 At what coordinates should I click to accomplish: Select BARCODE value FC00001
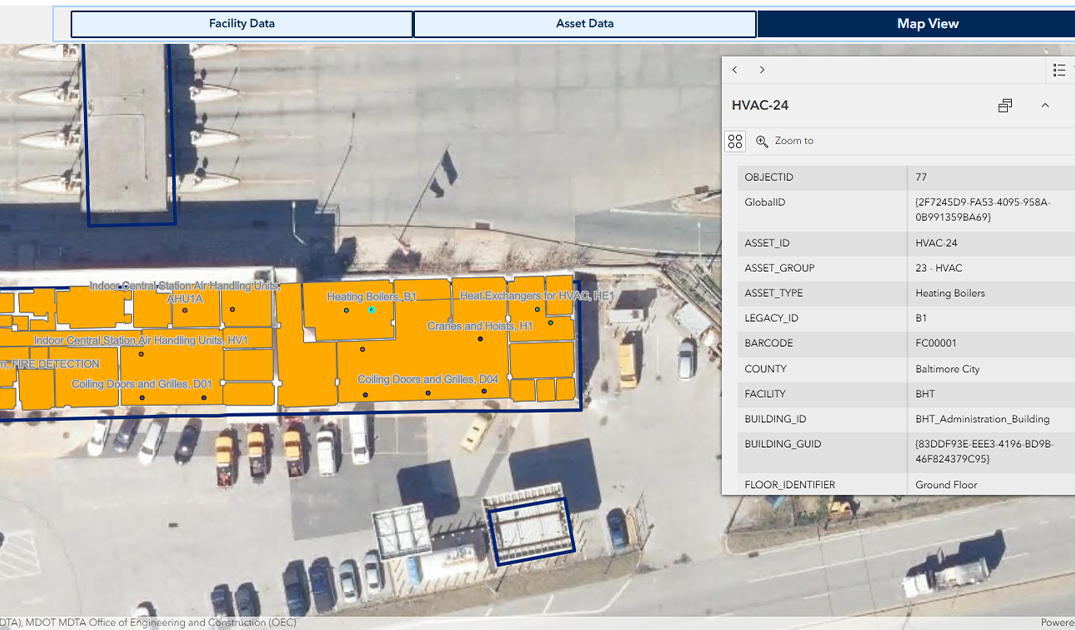pyautogui.click(x=936, y=343)
